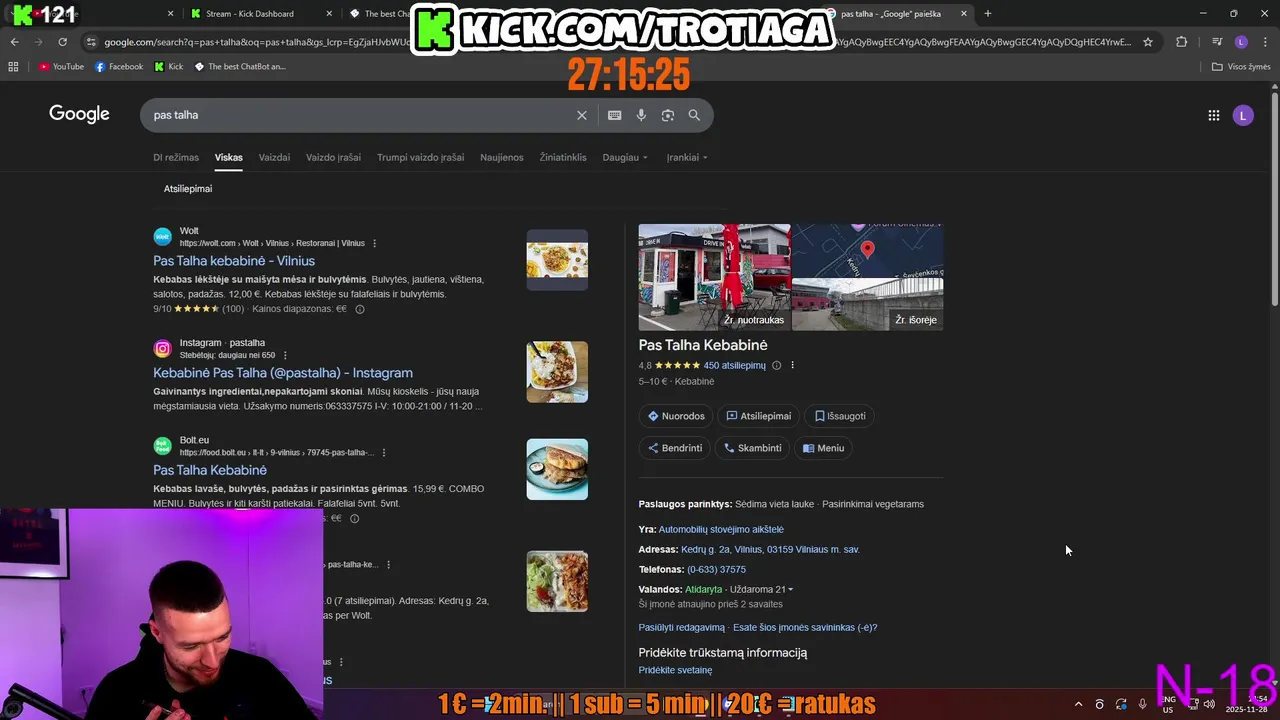Open Pas Talha Kebabinė Bolt.eu result

tap(210, 470)
